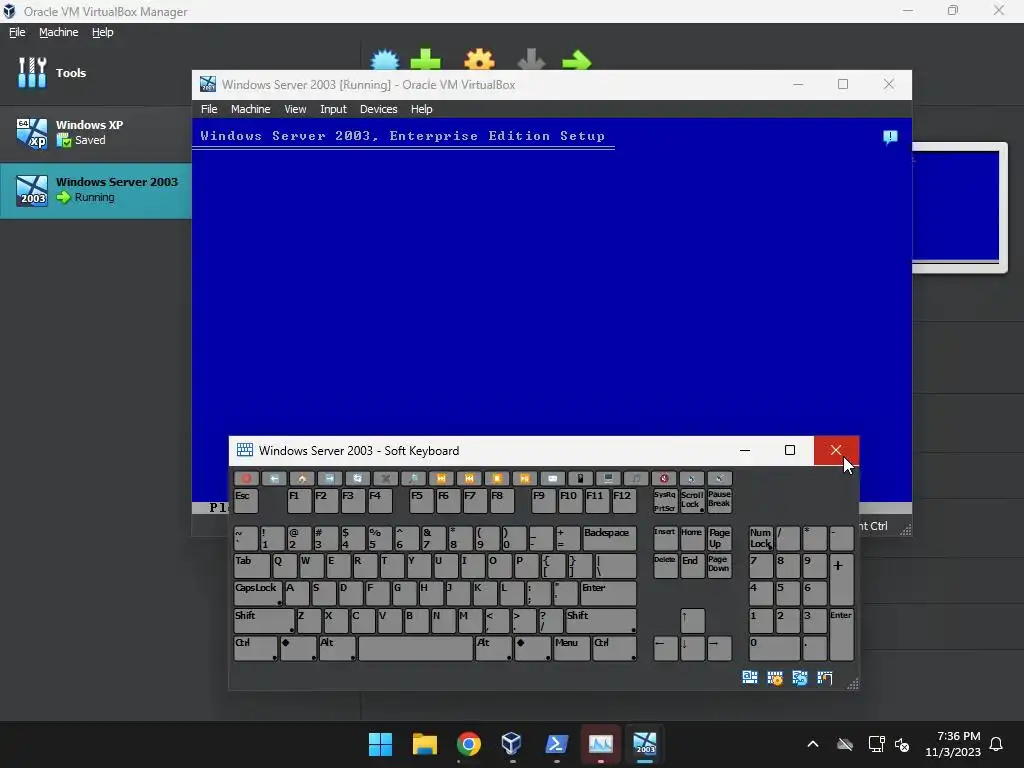Open File menu in VirtualBox Manager
This screenshot has width=1024, height=768.
(17, 32)
